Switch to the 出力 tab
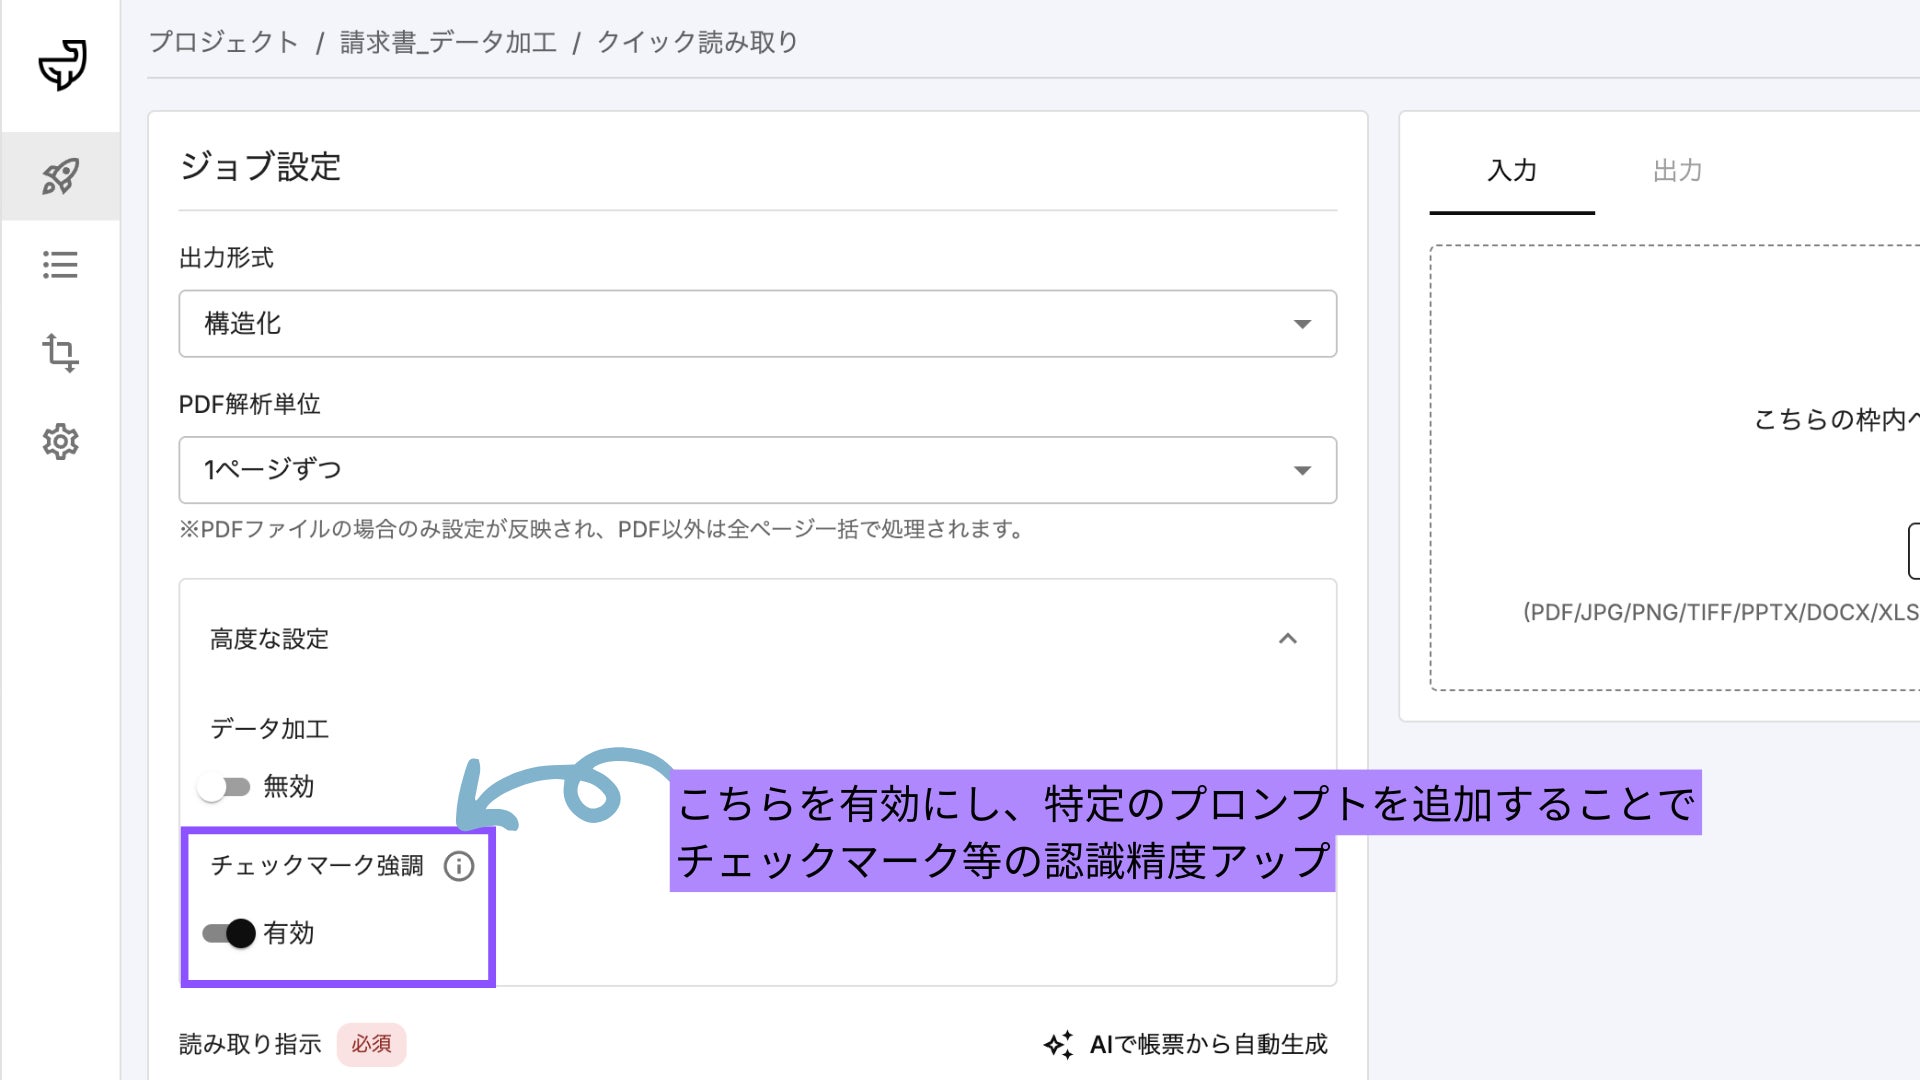This screenshot has width=1920, height=1080. [x=1677, y=171]
